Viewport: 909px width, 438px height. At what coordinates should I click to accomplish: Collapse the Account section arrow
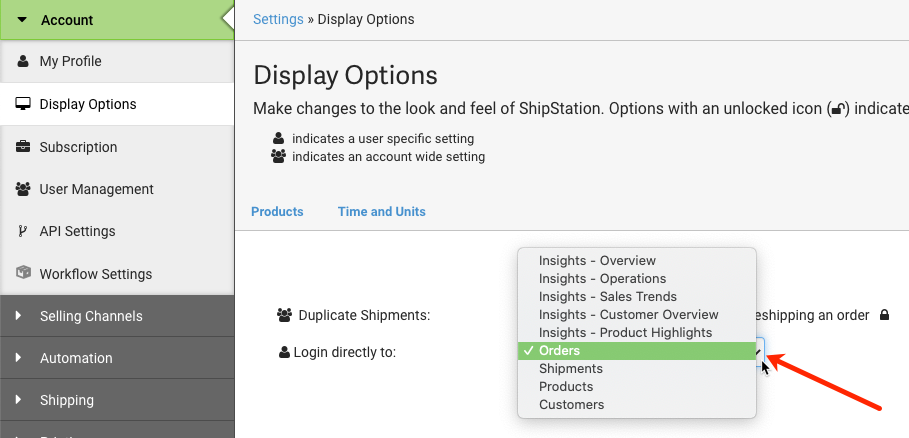click(22, 20)
